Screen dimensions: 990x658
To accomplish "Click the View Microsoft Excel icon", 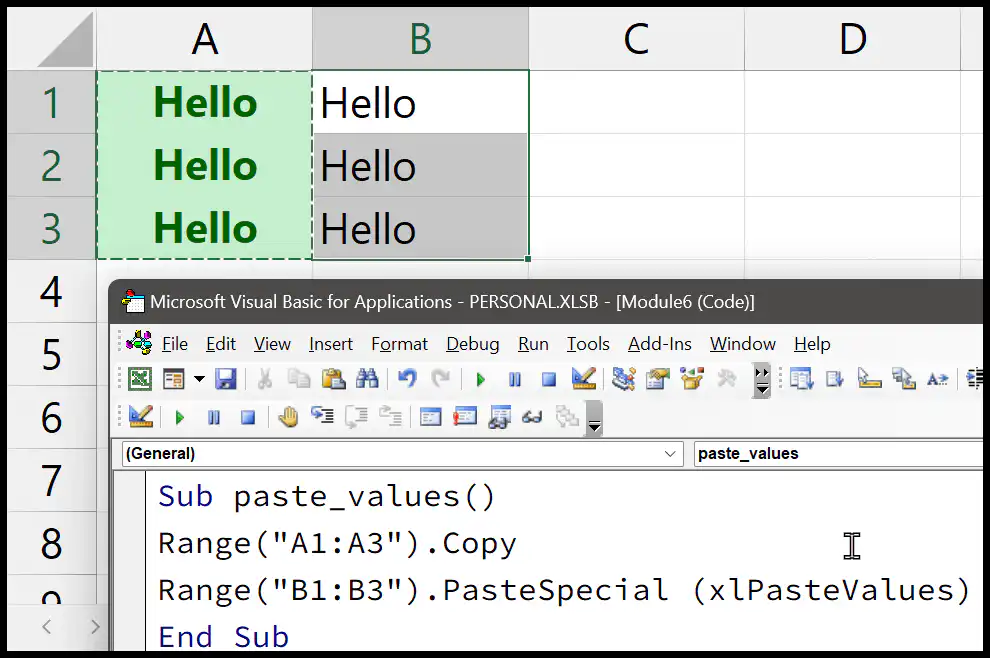I will click(x=140, y=379).
